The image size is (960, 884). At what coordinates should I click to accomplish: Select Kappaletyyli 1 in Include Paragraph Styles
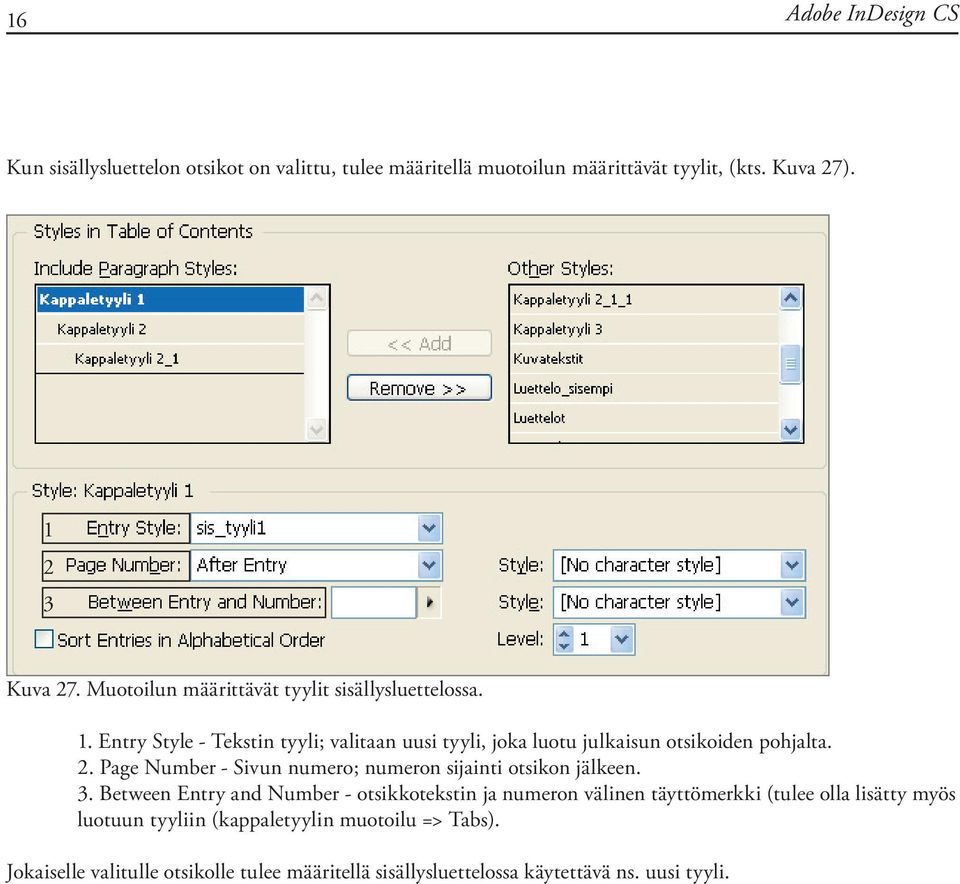170,299
